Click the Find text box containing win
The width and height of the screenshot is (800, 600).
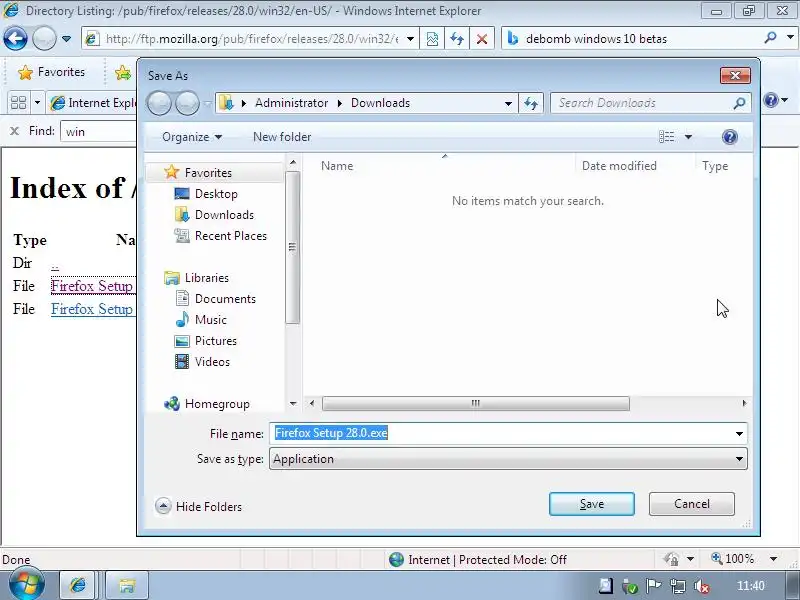click(98, 132)
